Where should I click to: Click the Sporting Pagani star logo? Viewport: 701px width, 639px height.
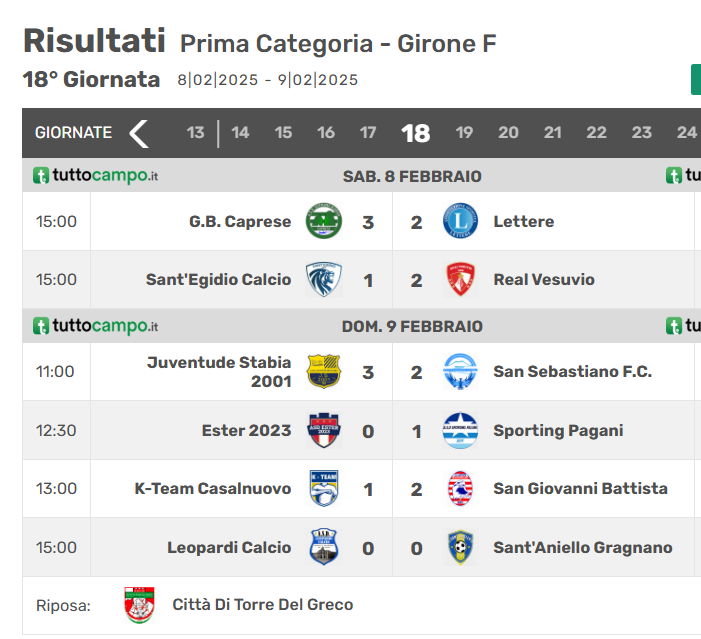point(460,431)
